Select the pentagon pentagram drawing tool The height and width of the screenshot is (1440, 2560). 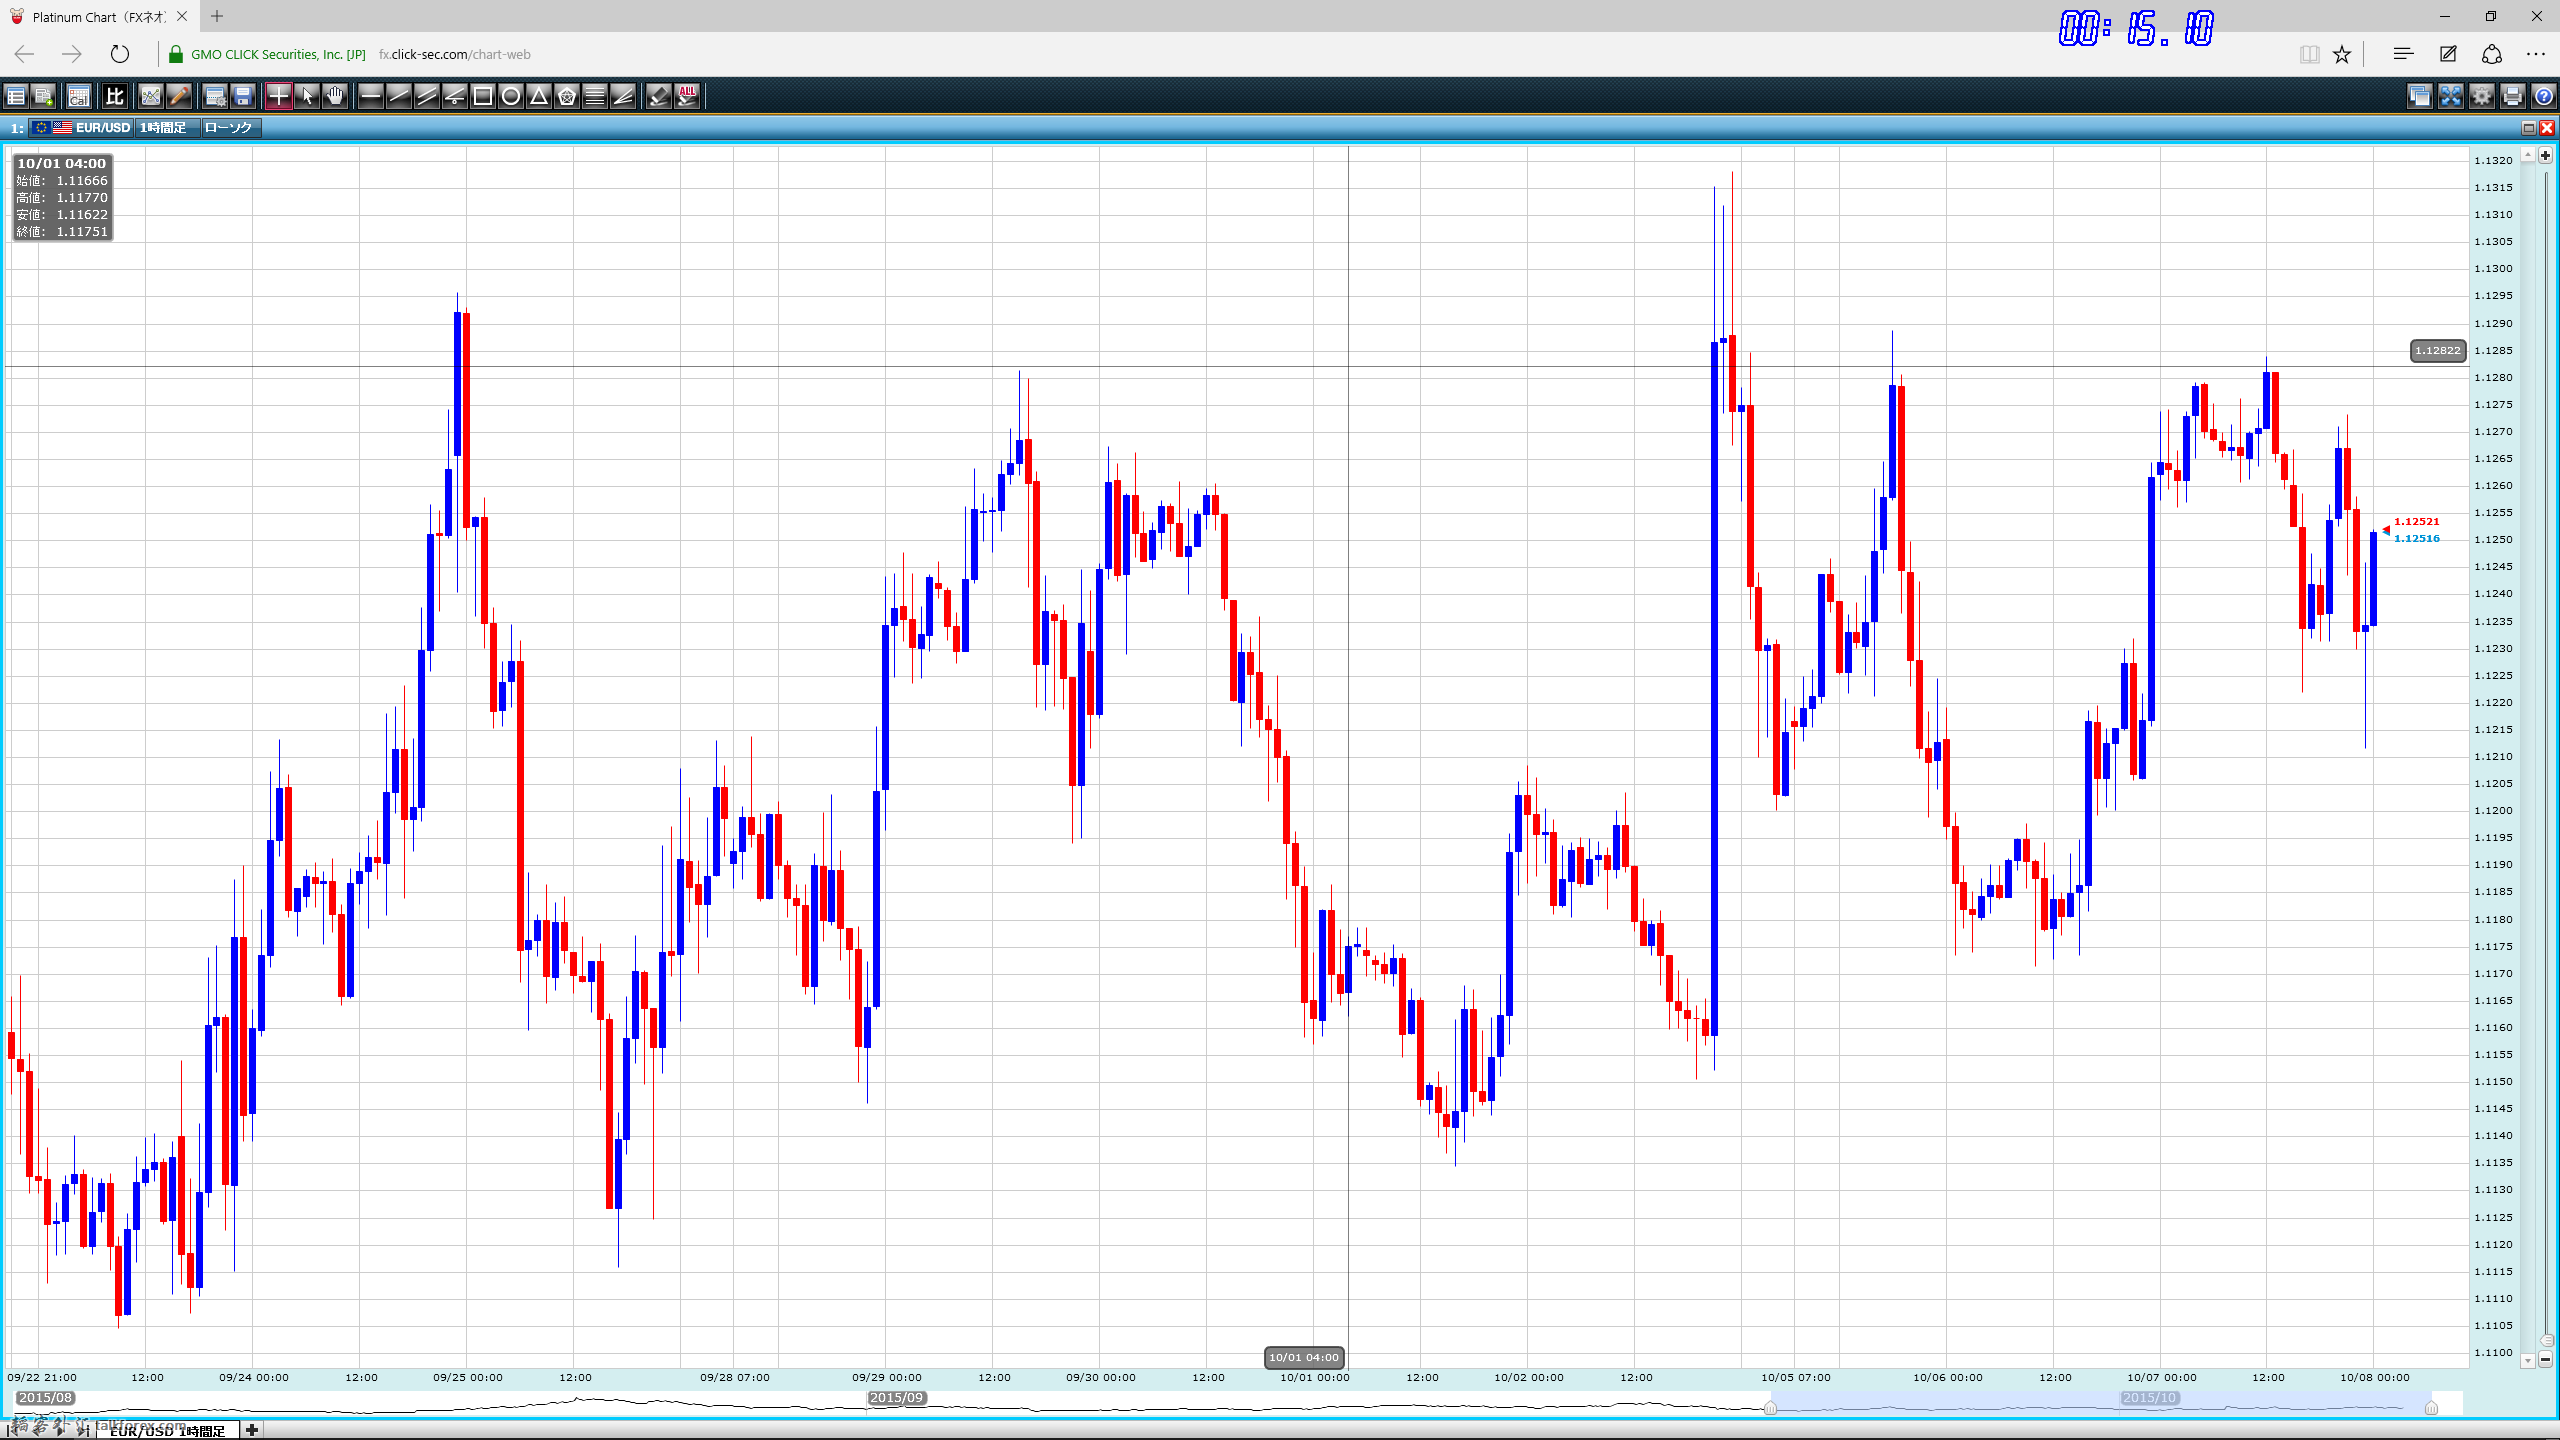point(567,96)
